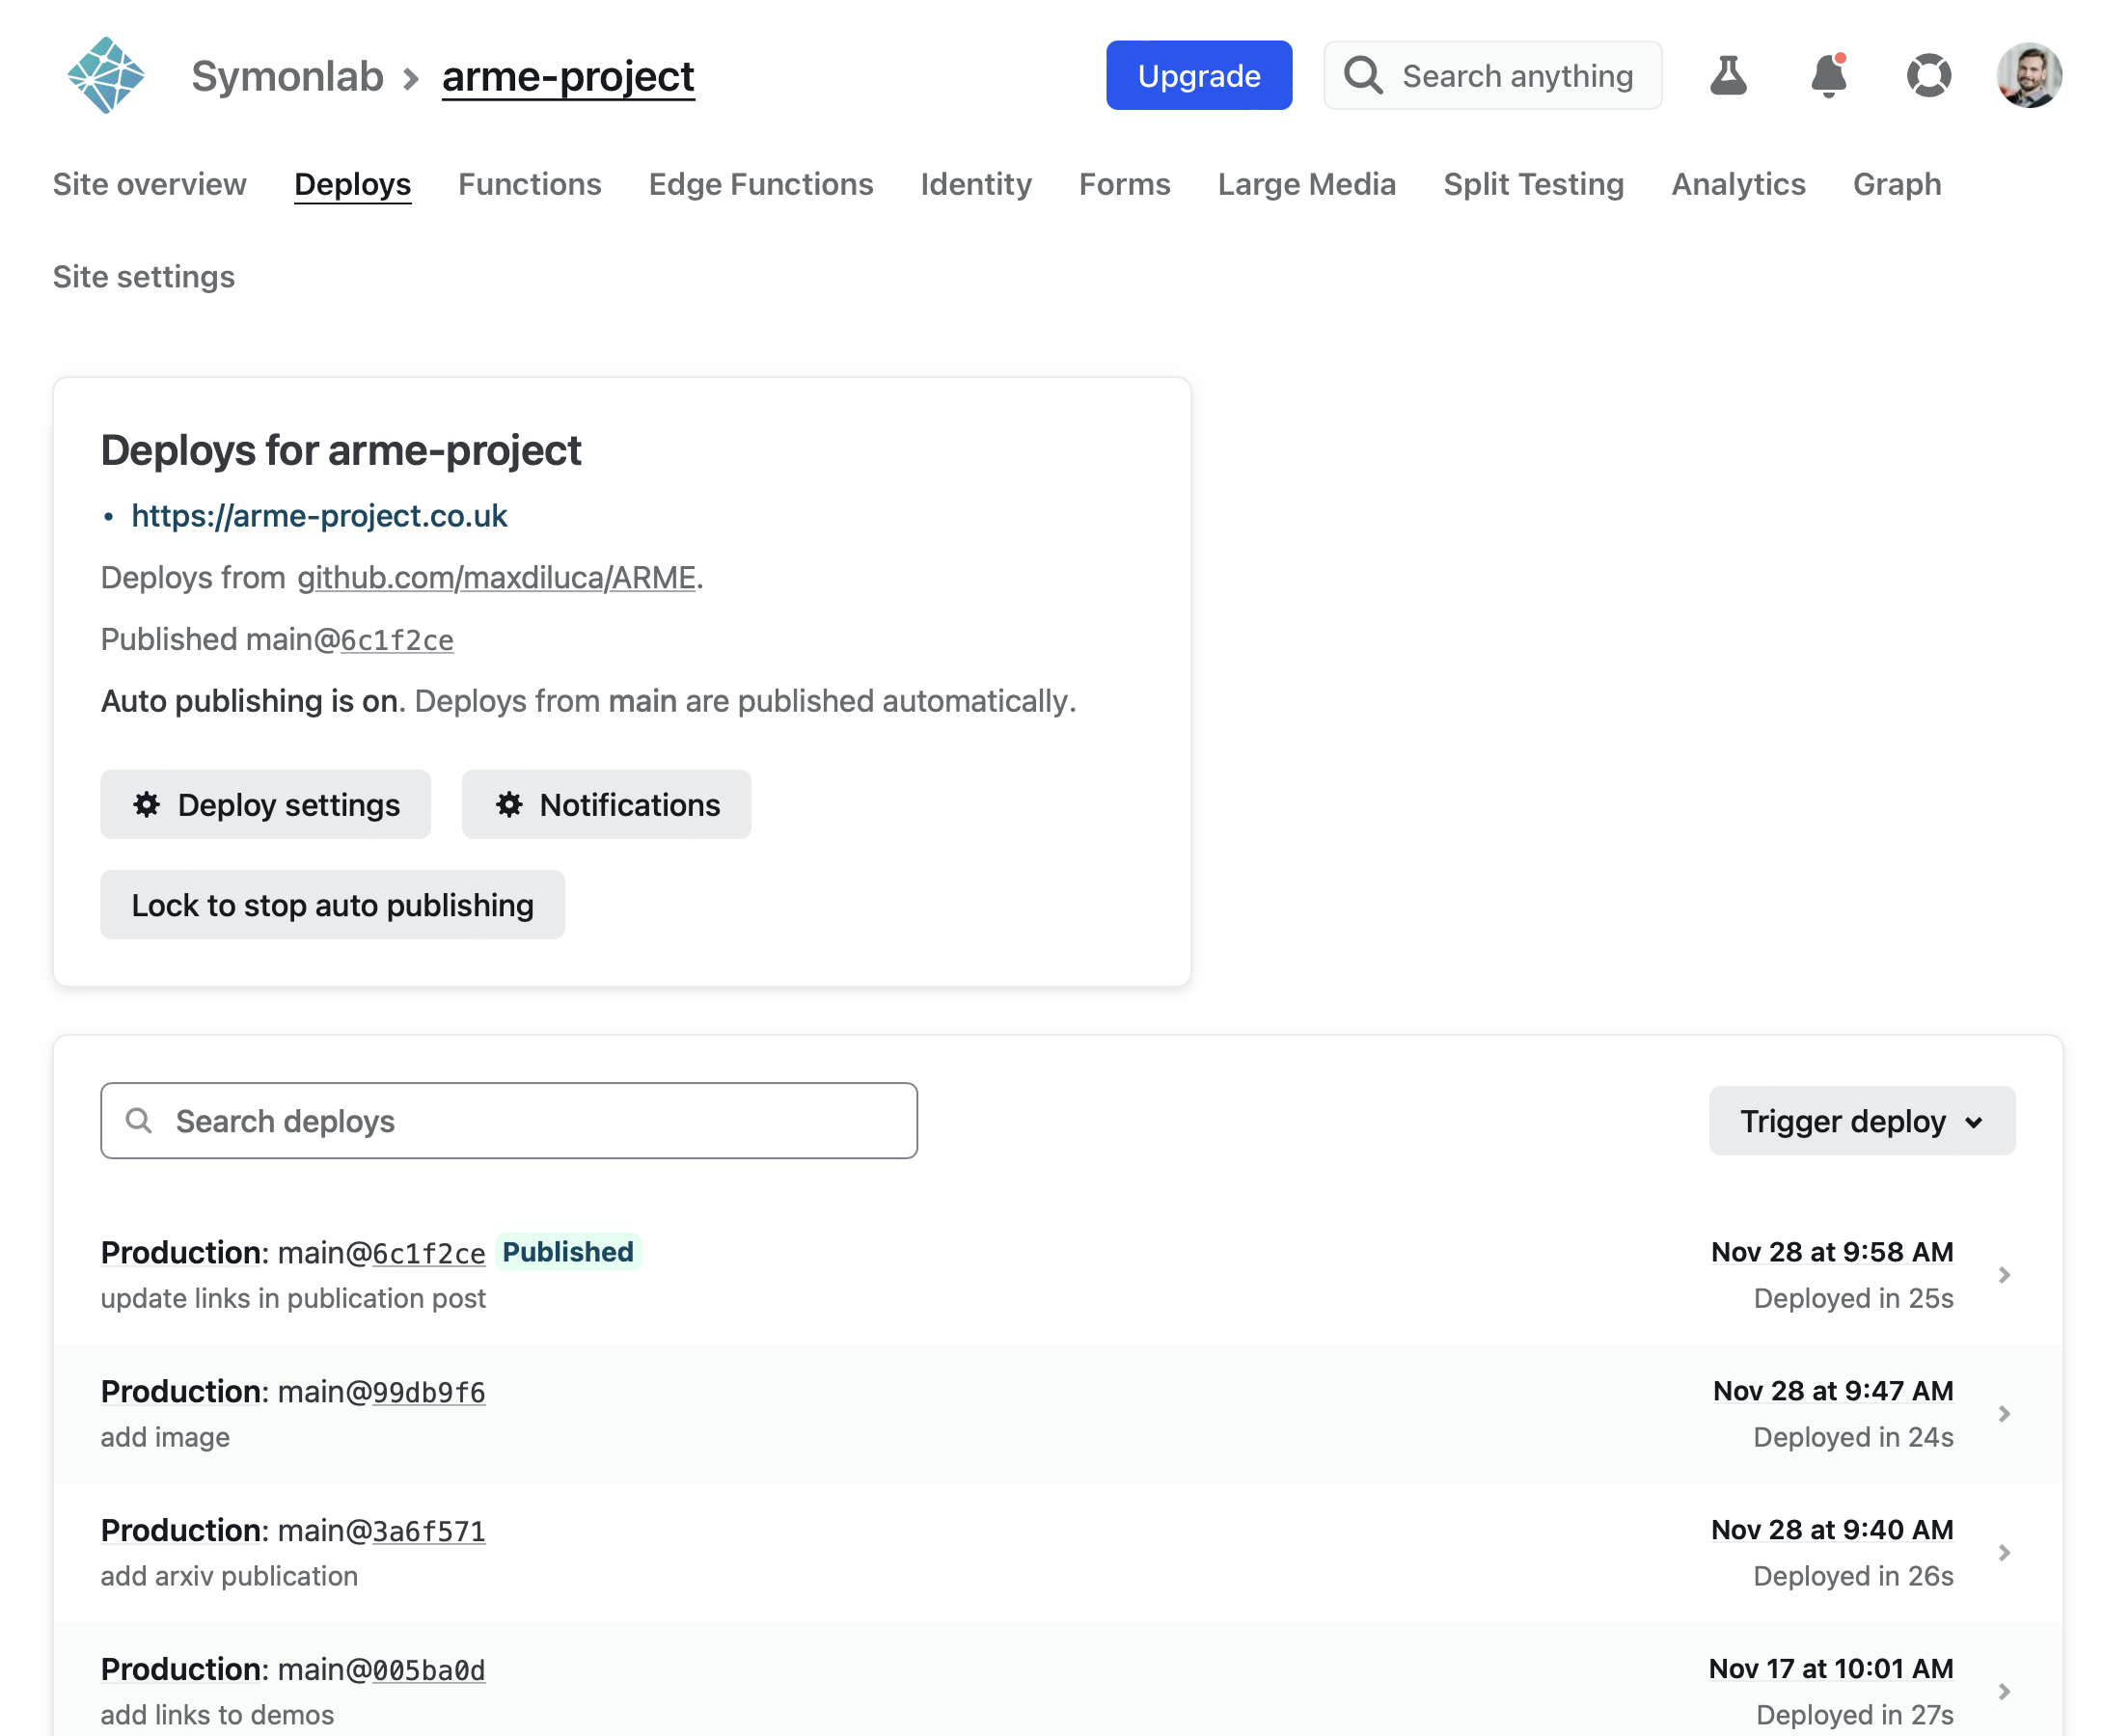Image resolution: width=2103 pixels, height=1736 pixels.
Task: Open the https://arme-project.co.uk link
Action: coord(319,515)
